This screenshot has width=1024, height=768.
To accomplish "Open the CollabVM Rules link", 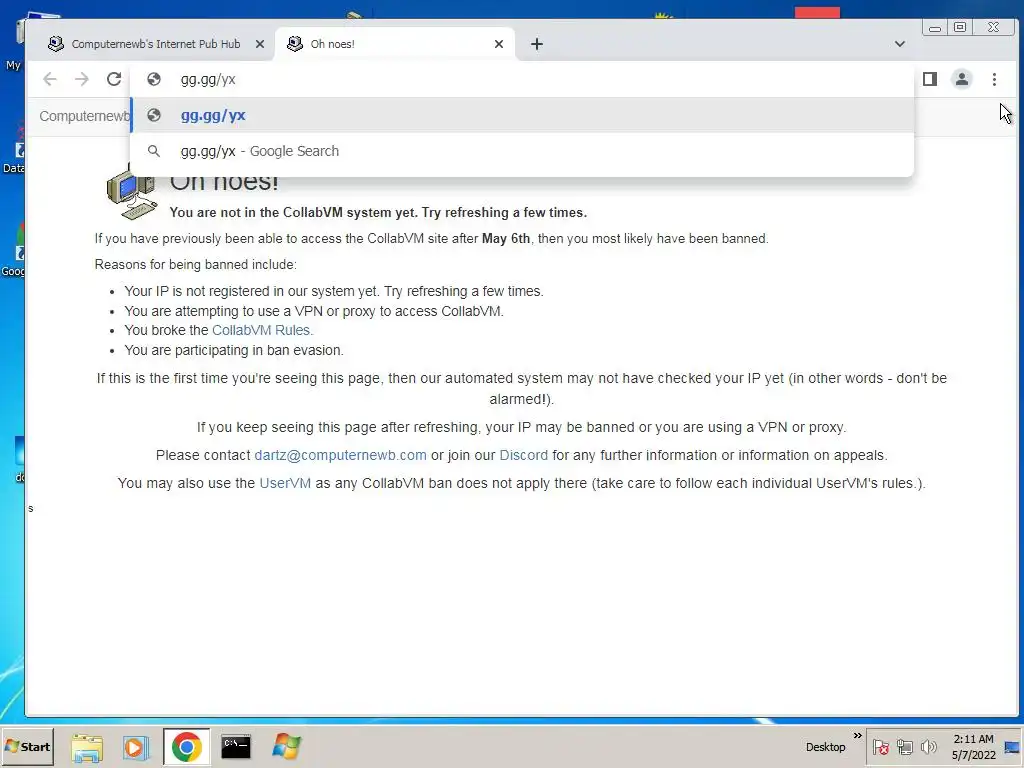I will point(263,330).
